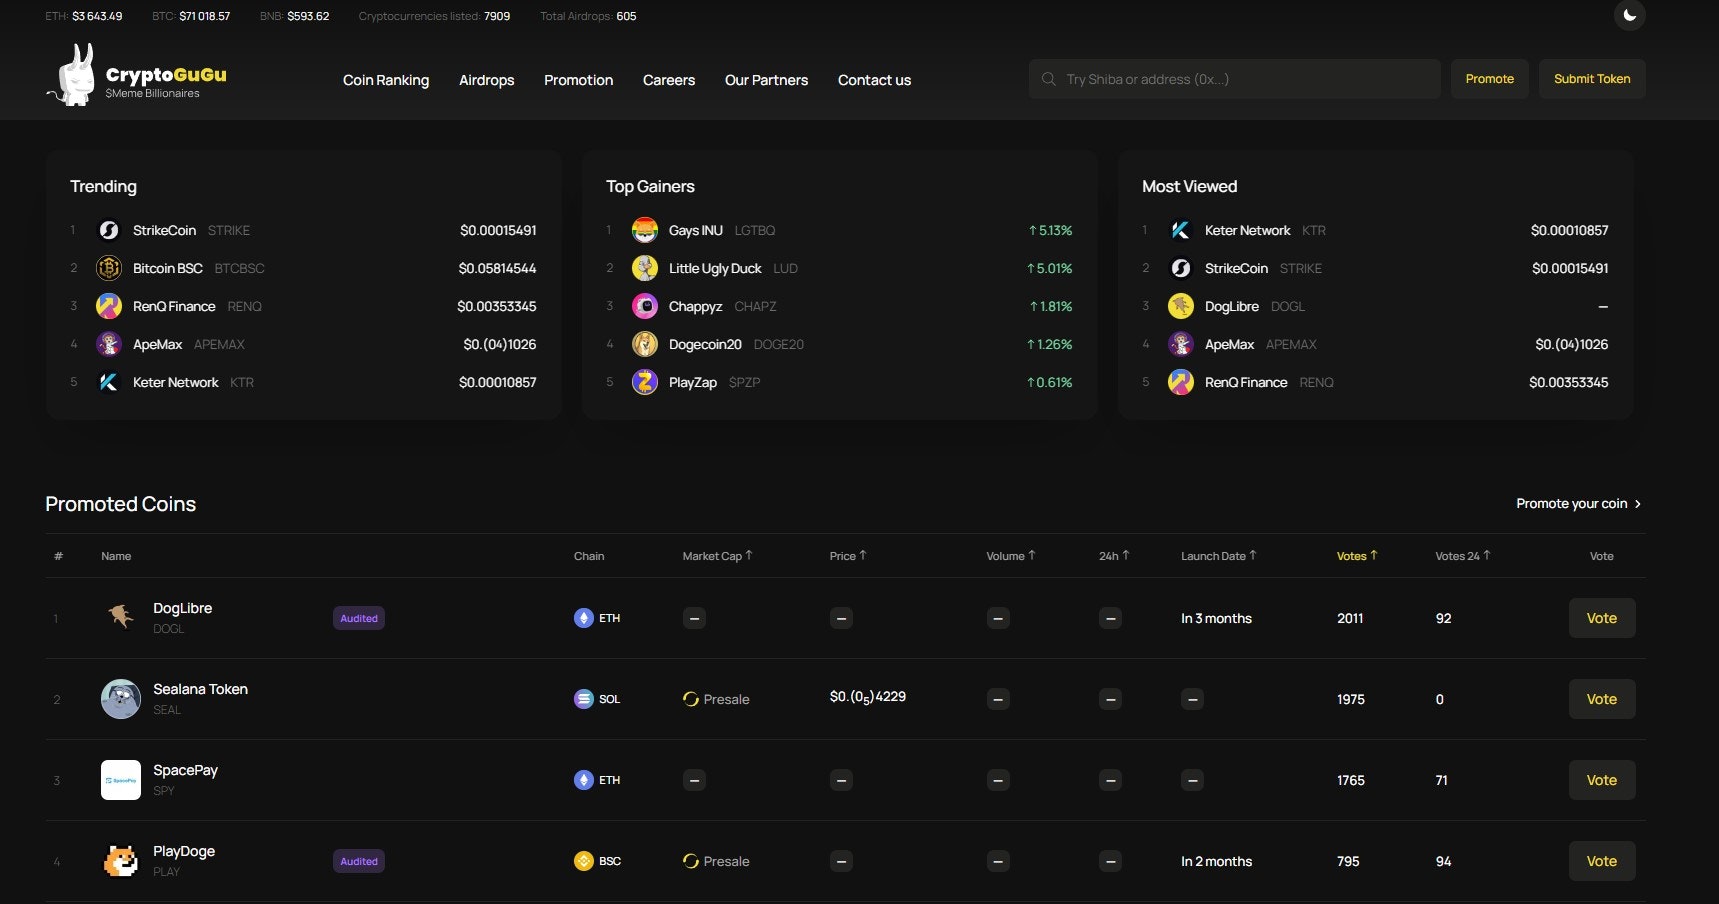Viewport: 1719px width, 904px height.
Task: Sort table by Price
Action: point(848,556)
